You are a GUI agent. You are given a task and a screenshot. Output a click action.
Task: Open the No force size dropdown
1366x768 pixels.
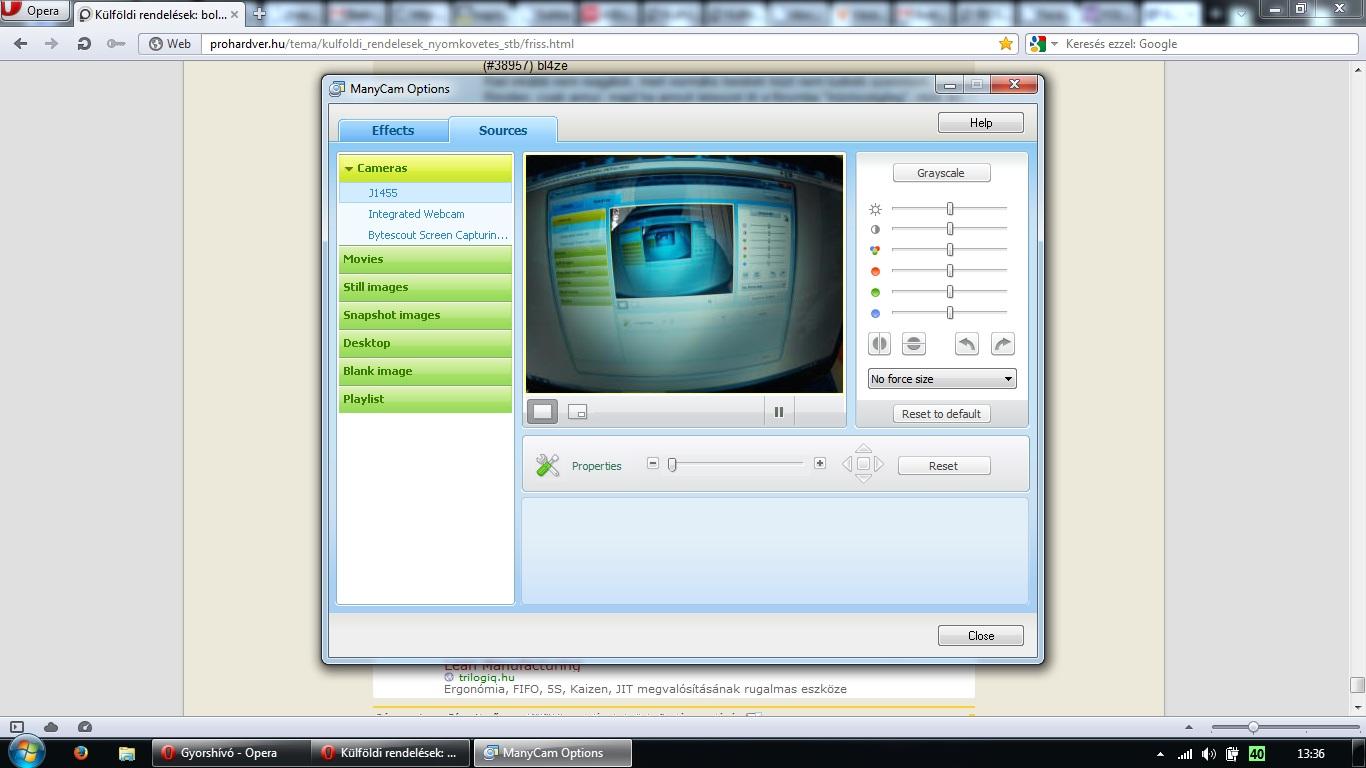coord(942,379)
